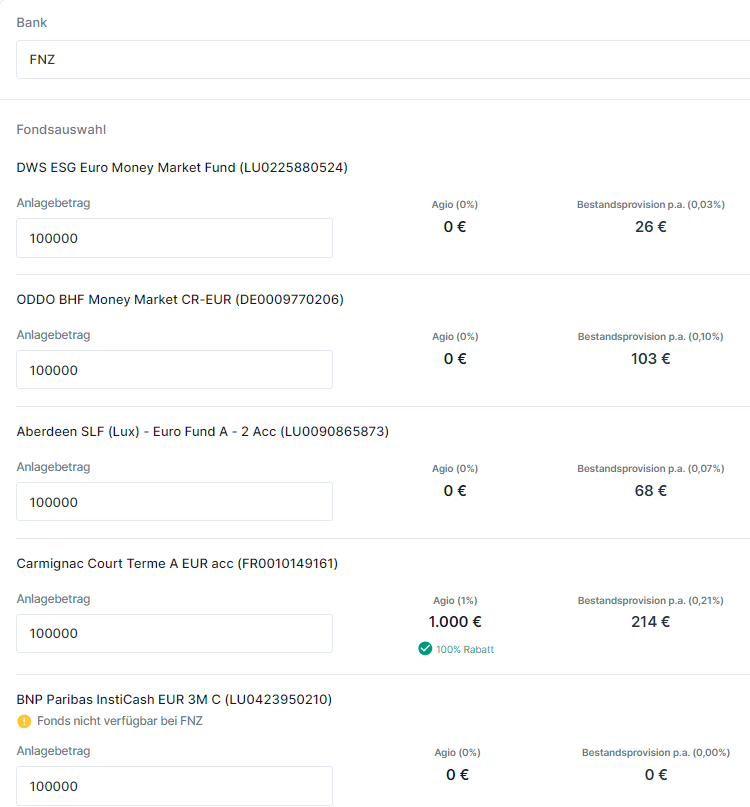Select the ODDO BHF Money Market CR-EUR name

pos(180,300)
